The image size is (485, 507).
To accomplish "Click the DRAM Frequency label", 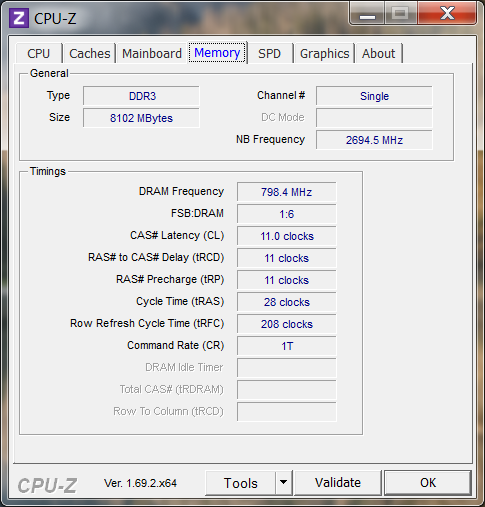I will (181, 191).
